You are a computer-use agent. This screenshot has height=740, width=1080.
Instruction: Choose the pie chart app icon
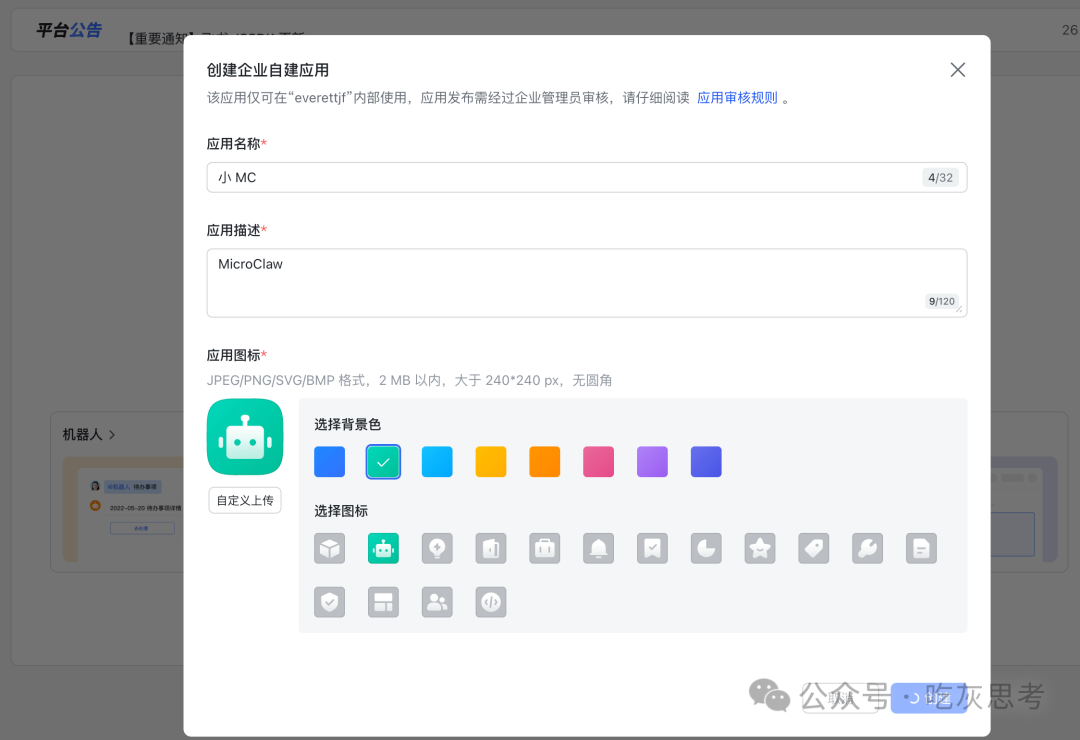pyautogui.click(x=706, y=548)
